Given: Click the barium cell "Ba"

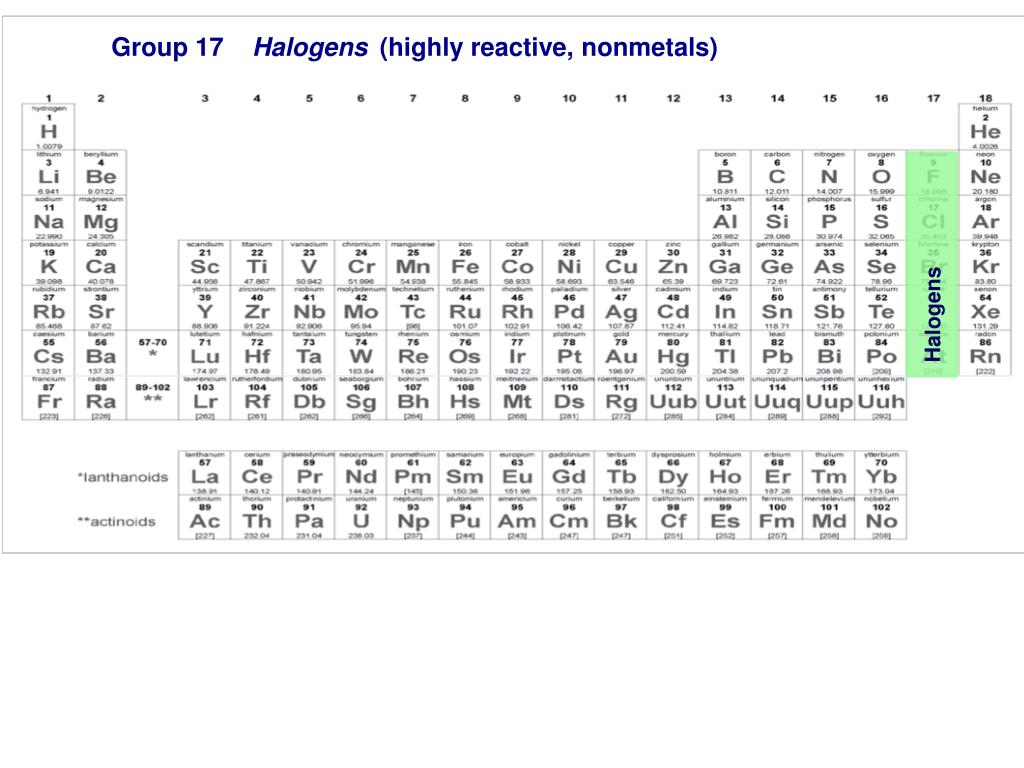Looking at the screenshot, I should pos(101,353).
